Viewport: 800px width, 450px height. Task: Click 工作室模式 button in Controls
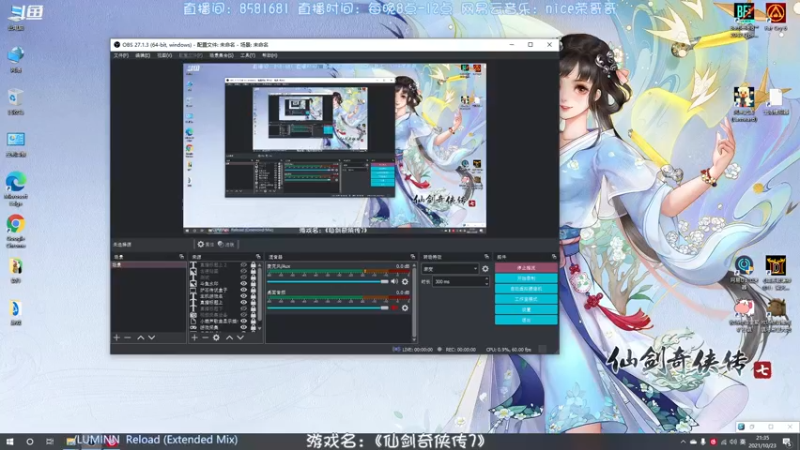pyautogui.click(x=526, y=299)
